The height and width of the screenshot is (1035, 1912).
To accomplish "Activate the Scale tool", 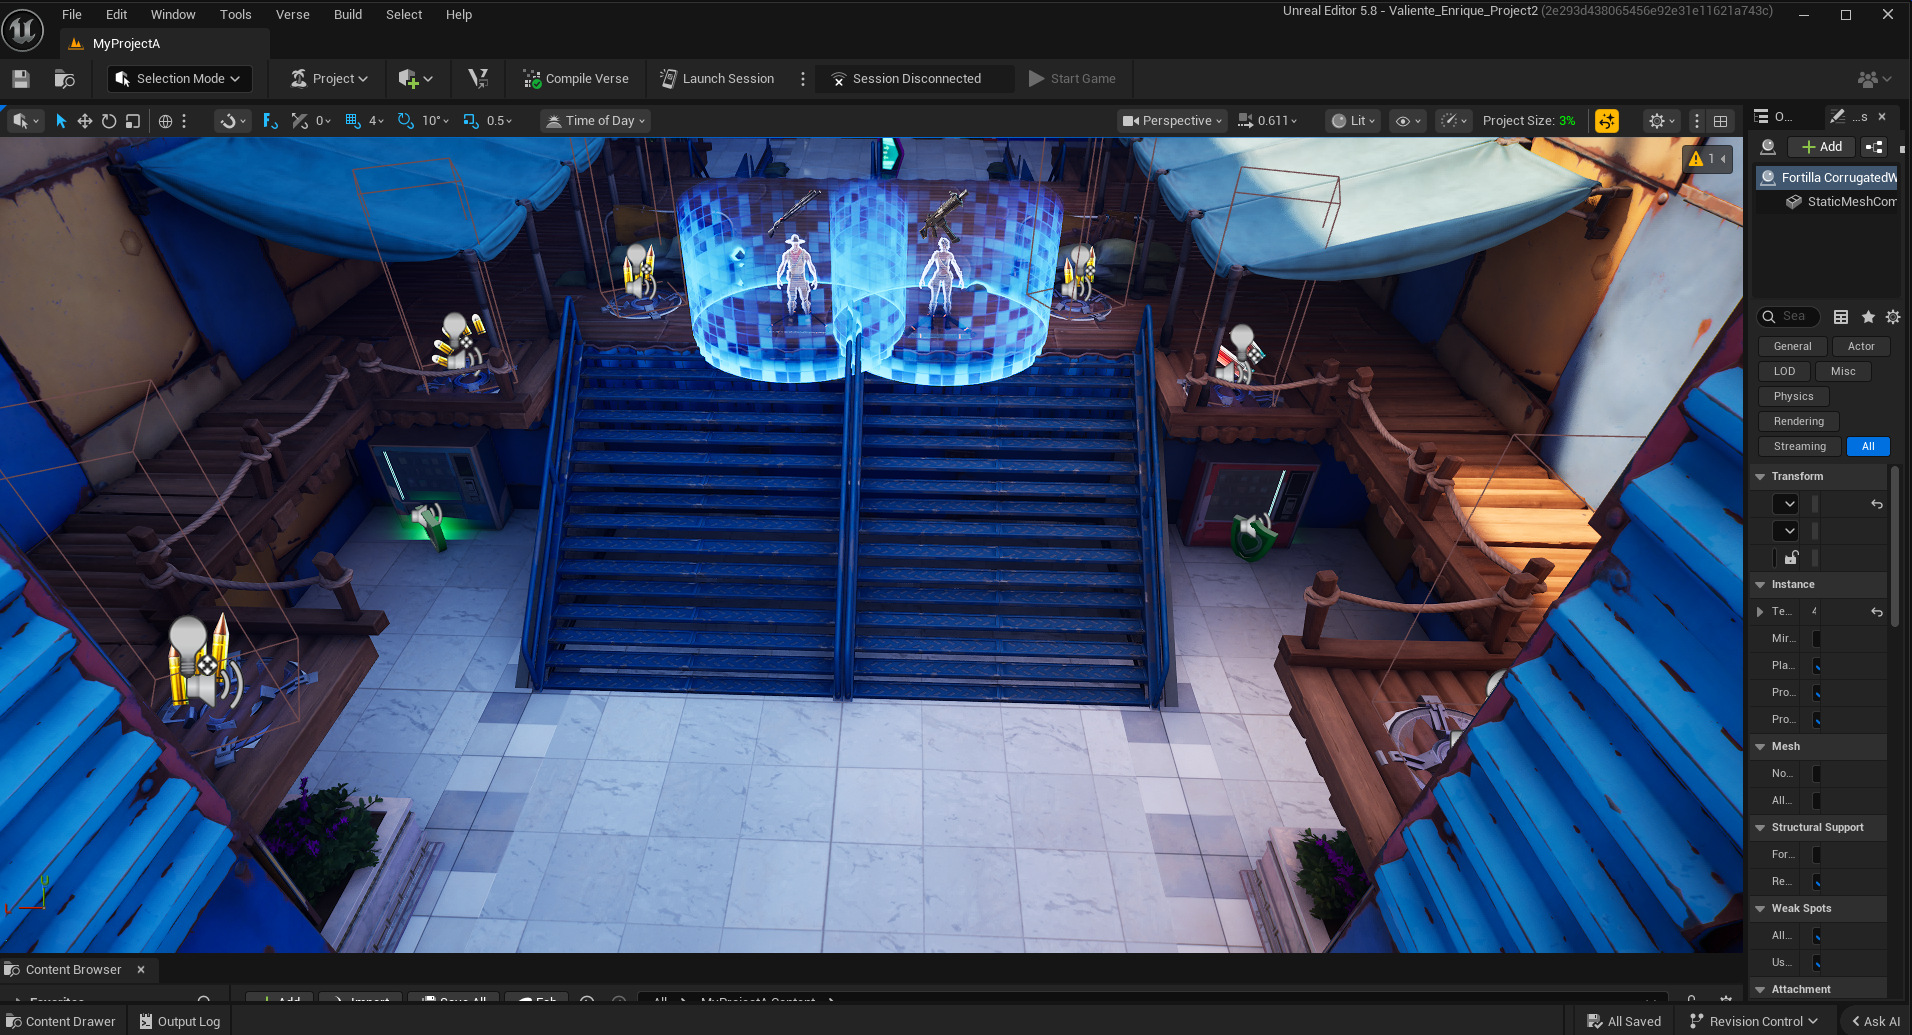I will tap(132, 121).
